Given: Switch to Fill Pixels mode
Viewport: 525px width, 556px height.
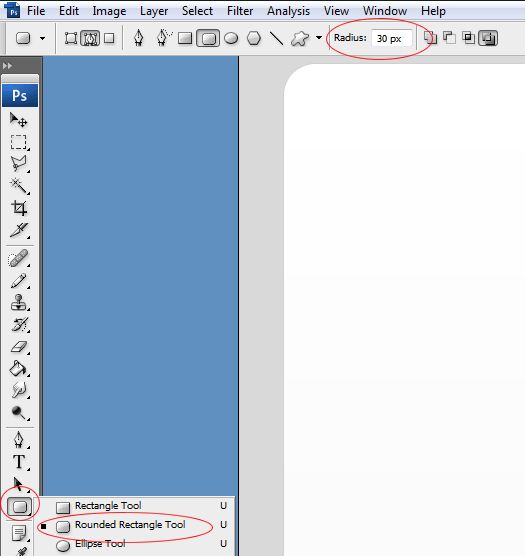Looking at the screenshot, I should pyautogui.click(x=109, y=38).
